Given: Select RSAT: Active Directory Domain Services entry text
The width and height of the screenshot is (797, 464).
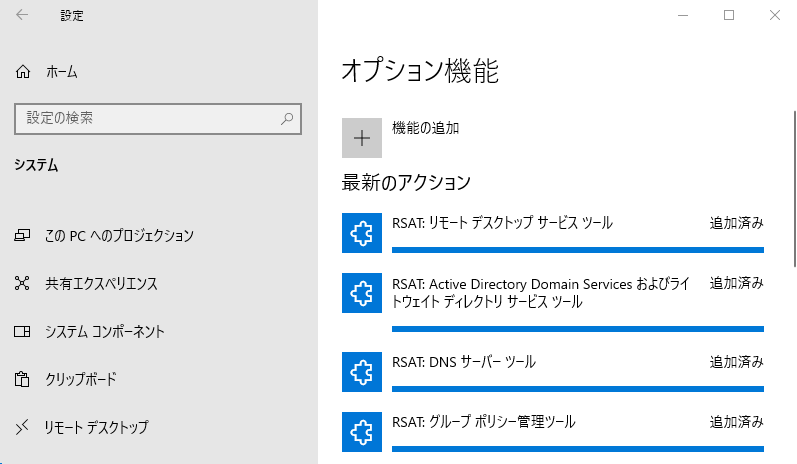Looking at the screenshot, I should tap(541, 293).
